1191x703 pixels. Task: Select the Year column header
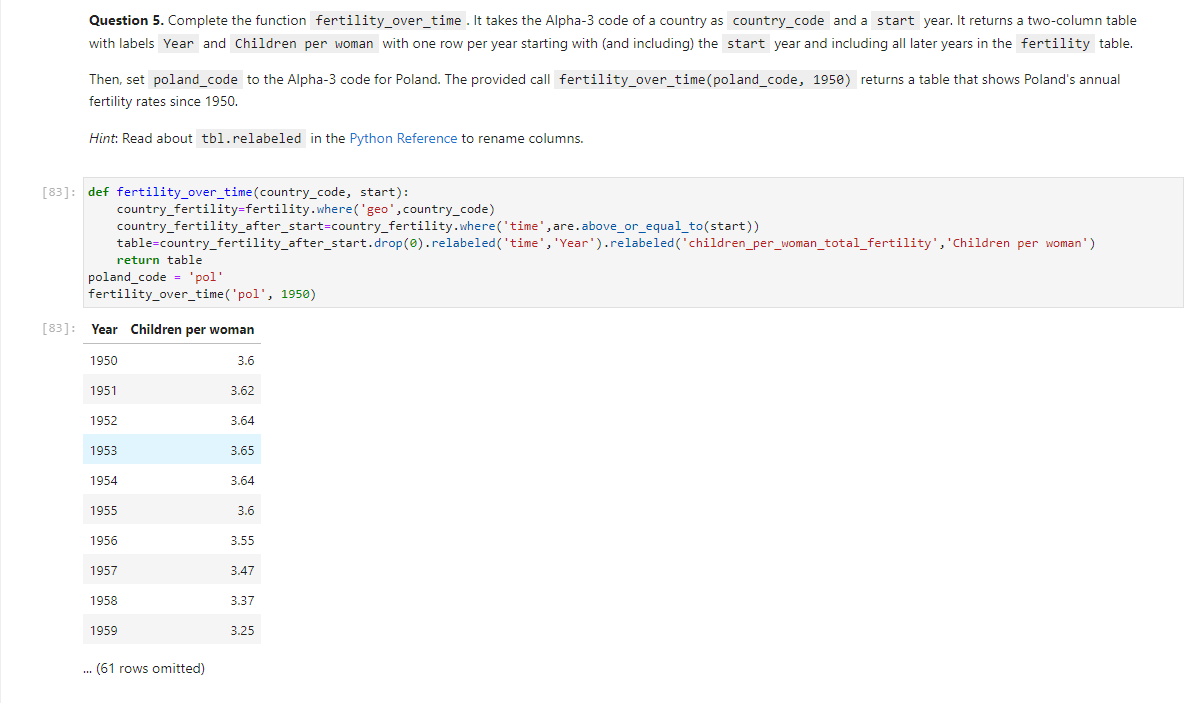[103, 329]
